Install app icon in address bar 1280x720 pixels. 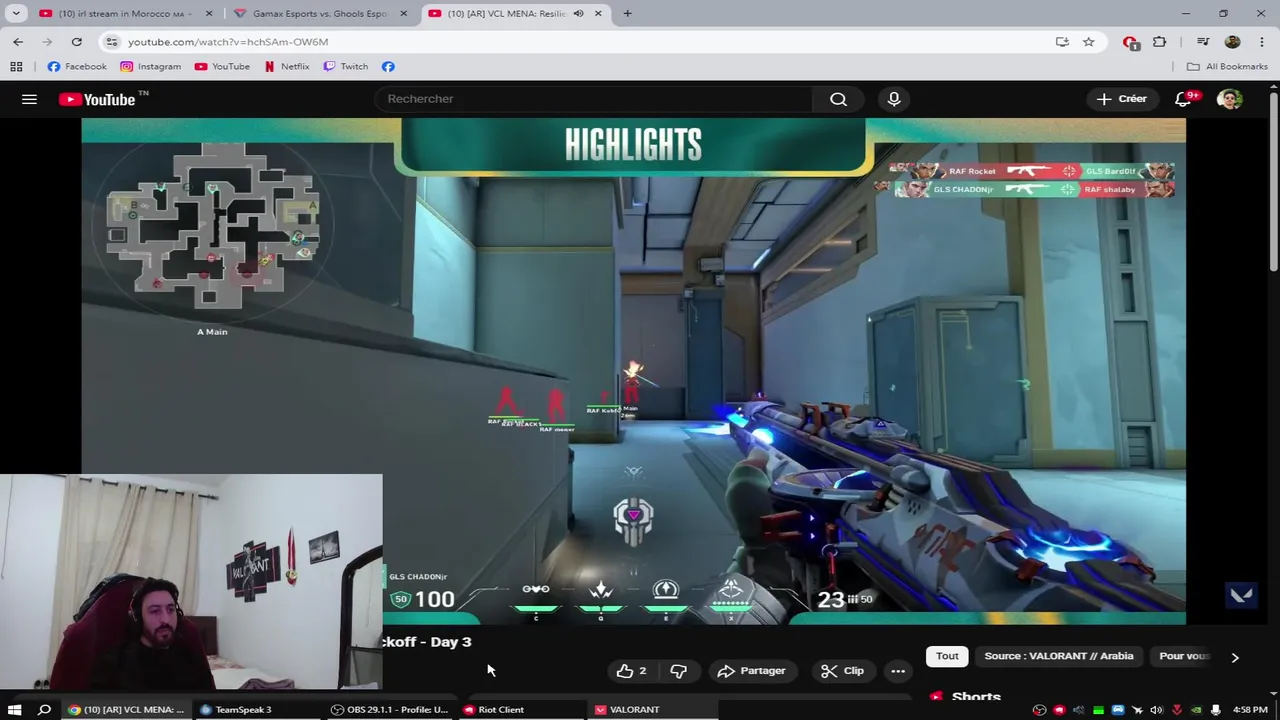click(x=1062, y=42)
